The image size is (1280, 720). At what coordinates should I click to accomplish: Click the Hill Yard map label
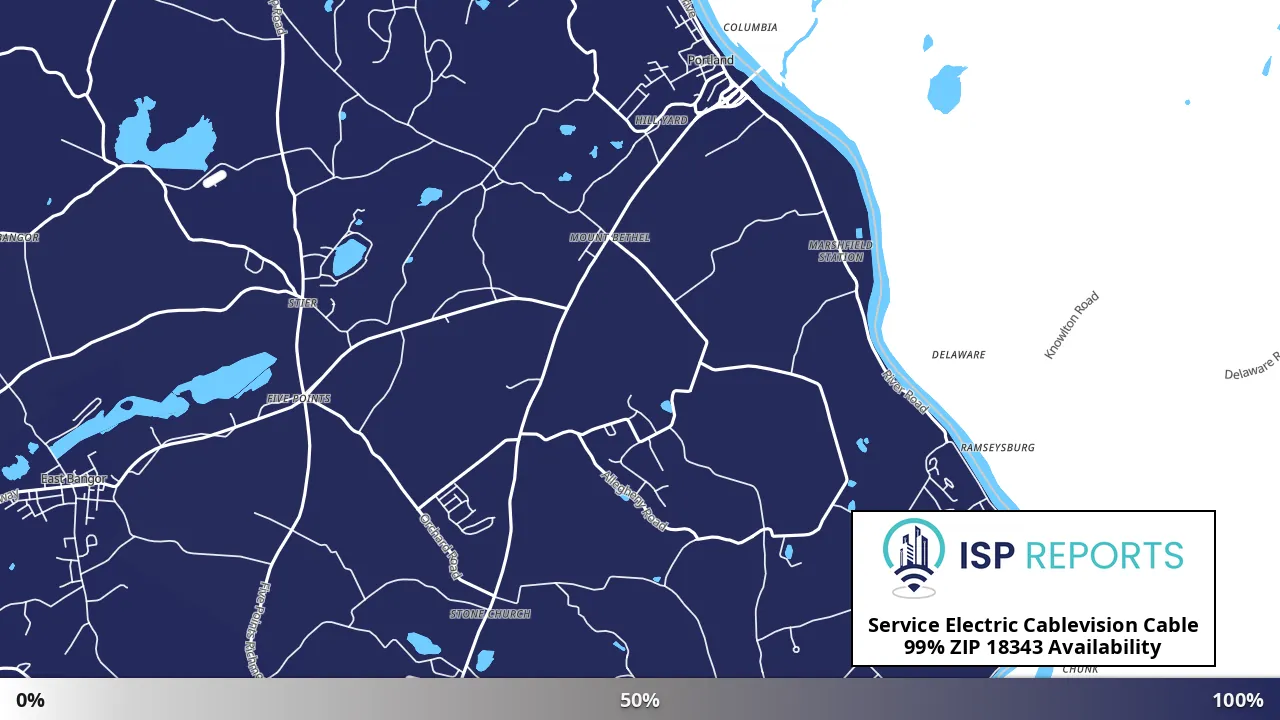(662, 121)
